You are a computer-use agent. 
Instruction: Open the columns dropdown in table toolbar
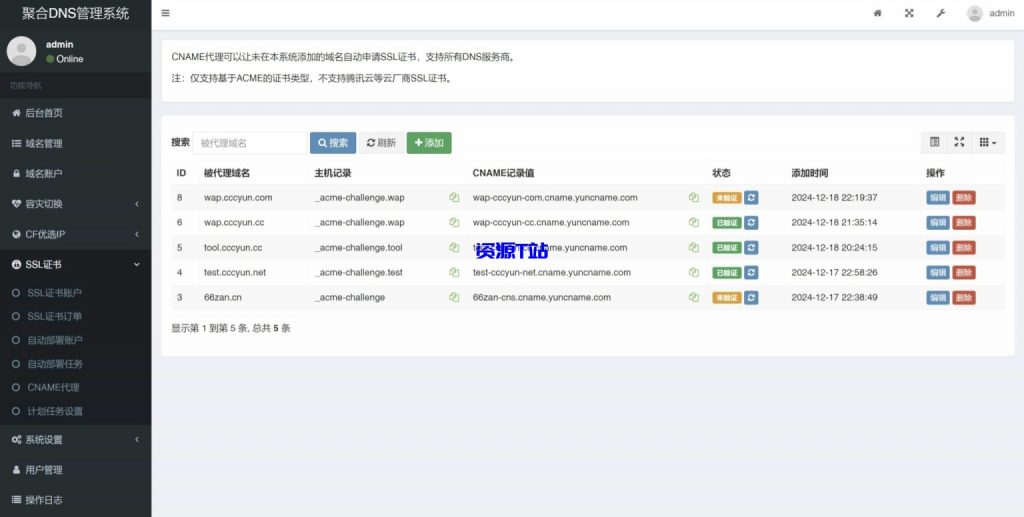pyautogui.click(x=988, y=142)
